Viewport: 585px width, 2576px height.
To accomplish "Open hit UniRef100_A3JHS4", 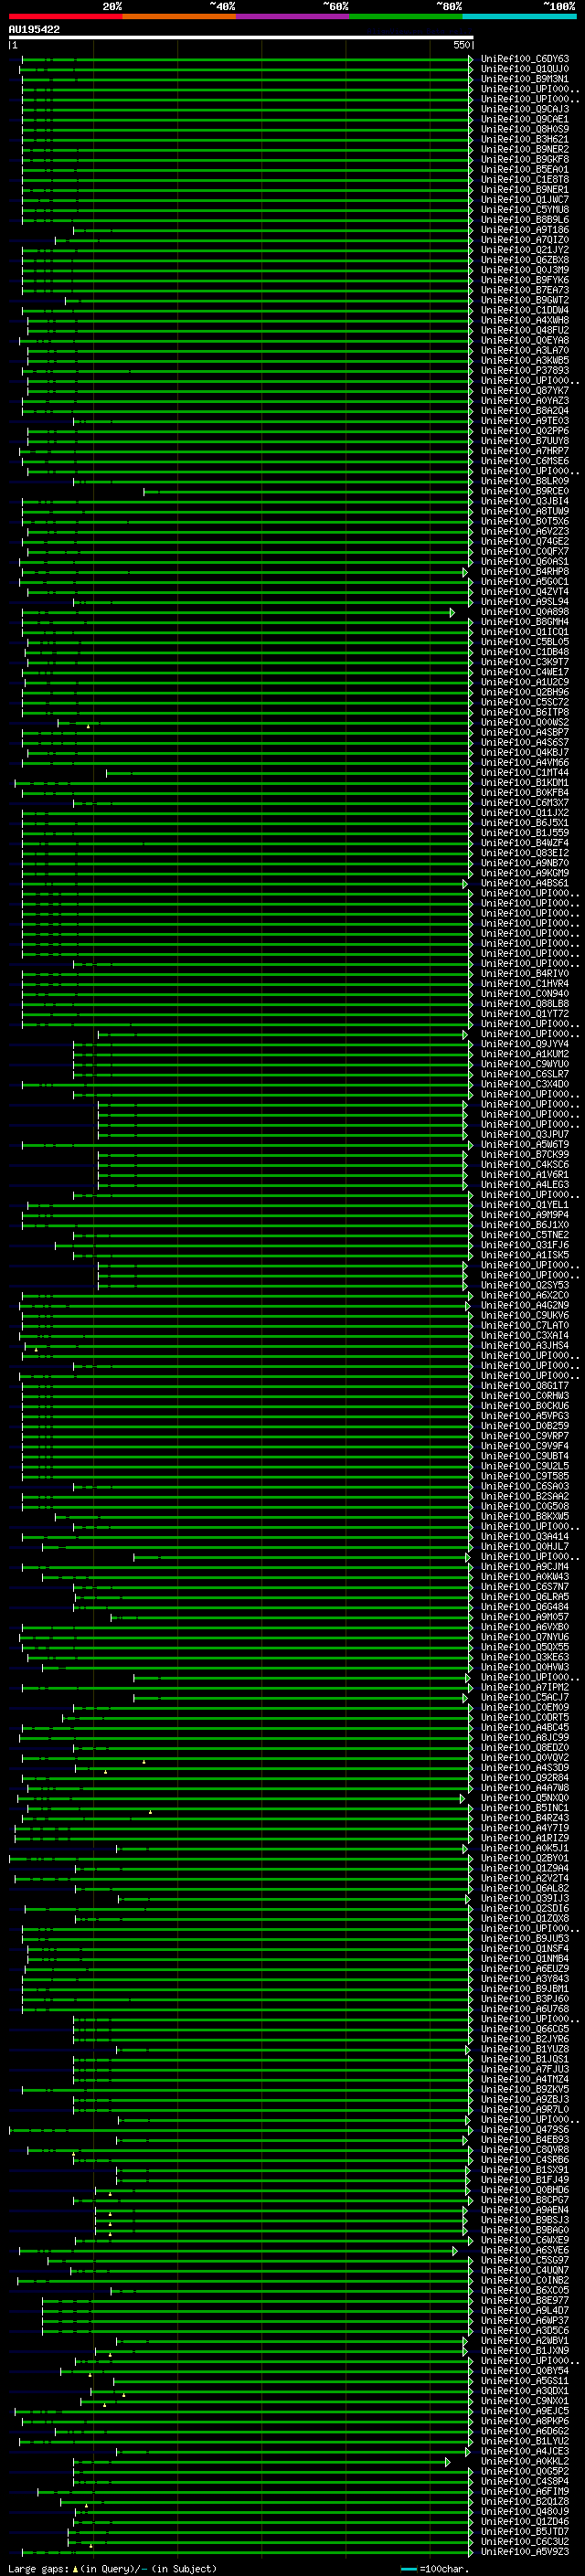I will 524,1346.
